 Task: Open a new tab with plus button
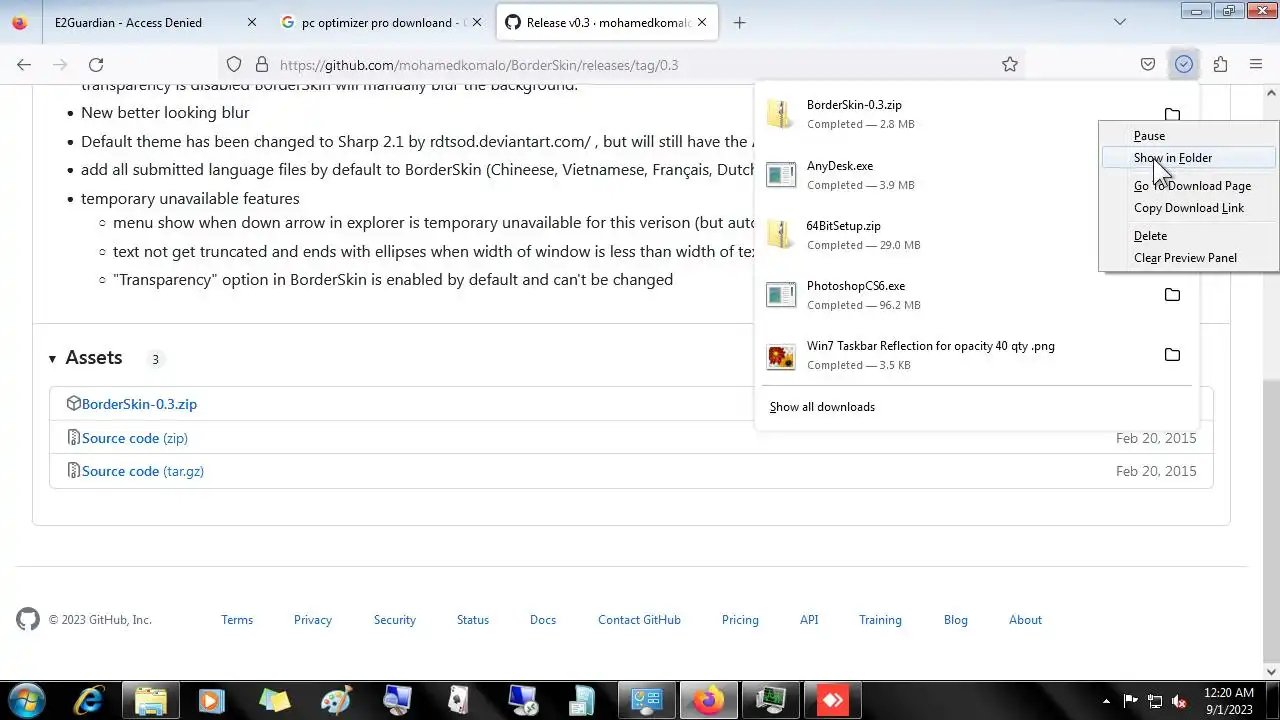739,22
